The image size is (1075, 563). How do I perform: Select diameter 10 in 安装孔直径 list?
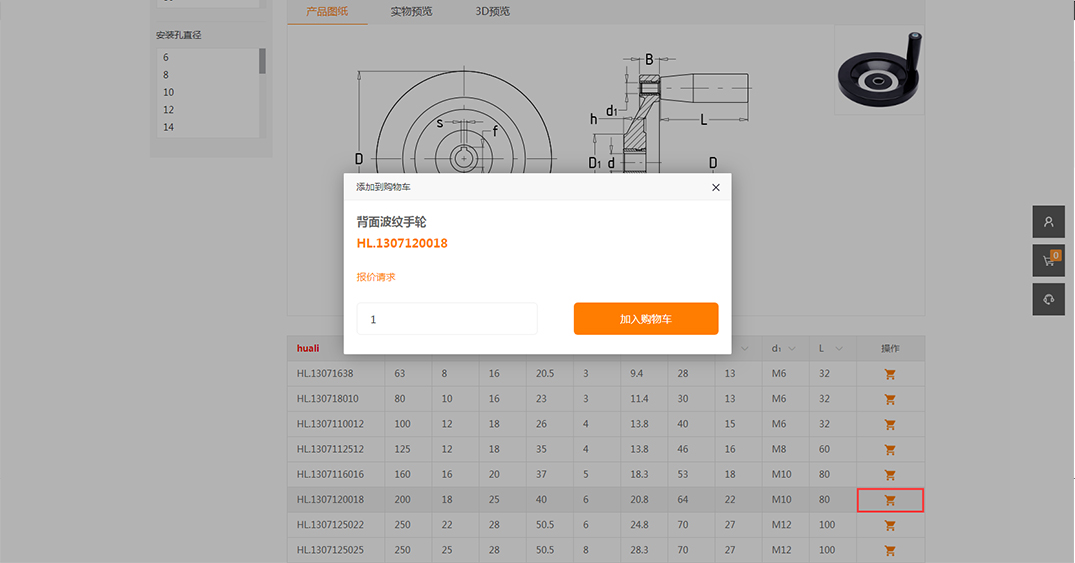[169, 92]
